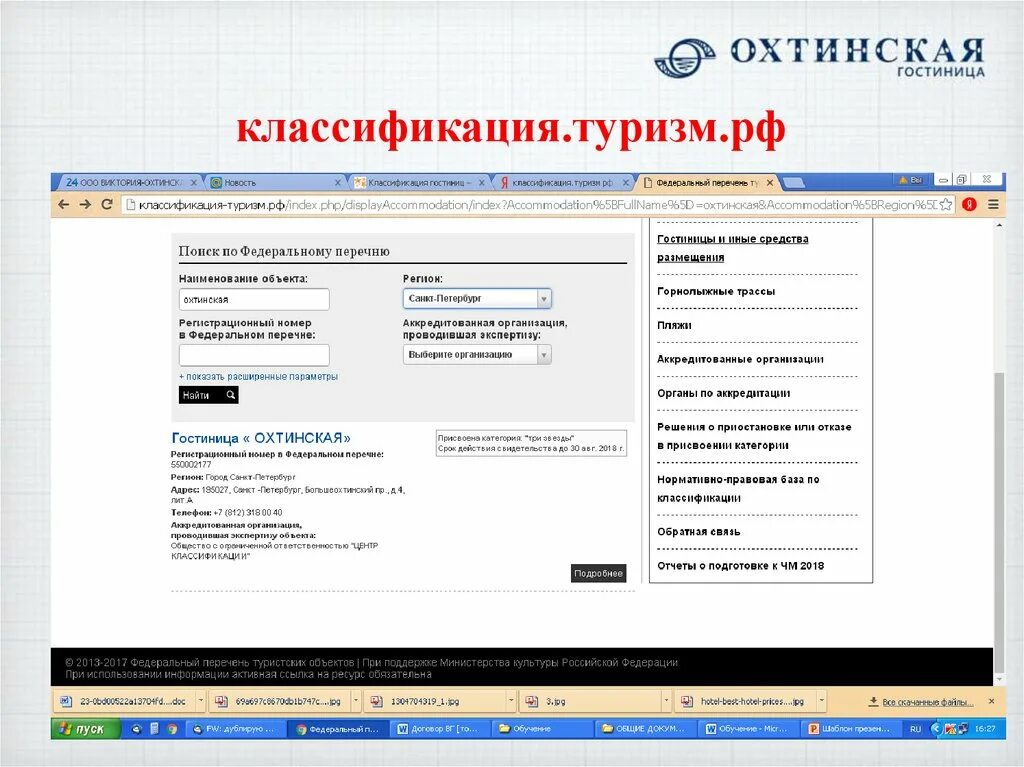Switch to 'Классификация гостиниц' tab
This screenshot has width=1024, height=767.
pyautogui.click(x=418, y=183)
